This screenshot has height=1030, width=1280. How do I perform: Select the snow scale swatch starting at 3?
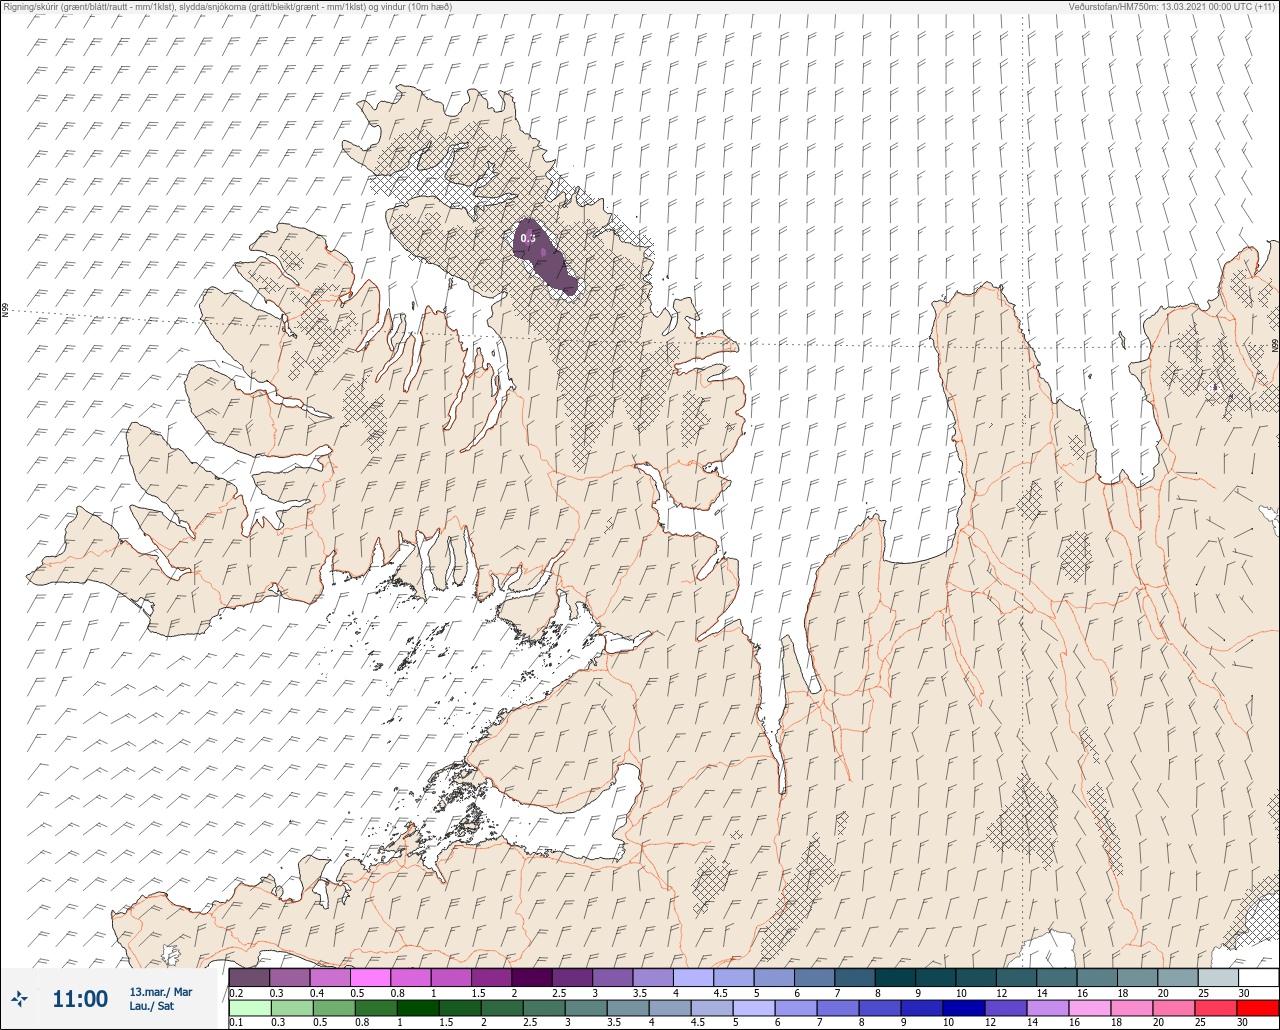click(x=613, y=977)
